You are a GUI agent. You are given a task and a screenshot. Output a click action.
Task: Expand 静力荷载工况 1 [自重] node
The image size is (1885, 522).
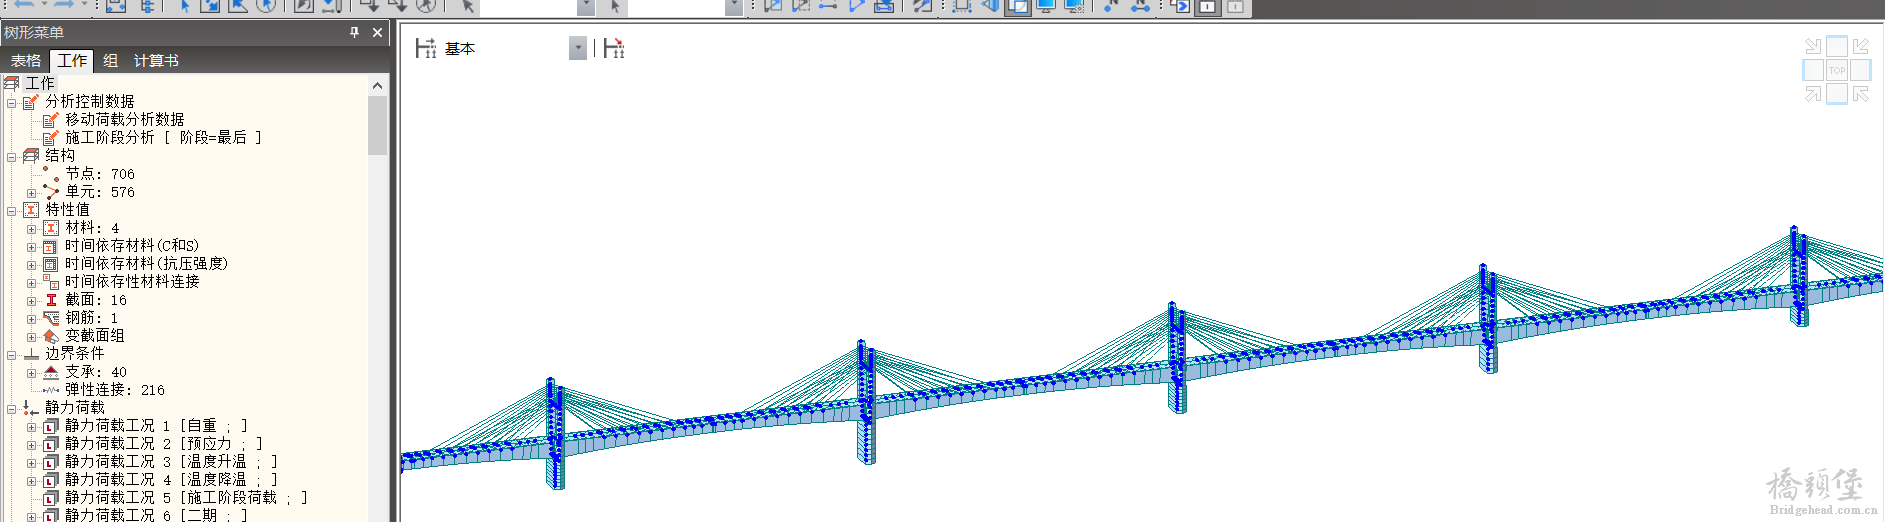[x=32, y=426]
